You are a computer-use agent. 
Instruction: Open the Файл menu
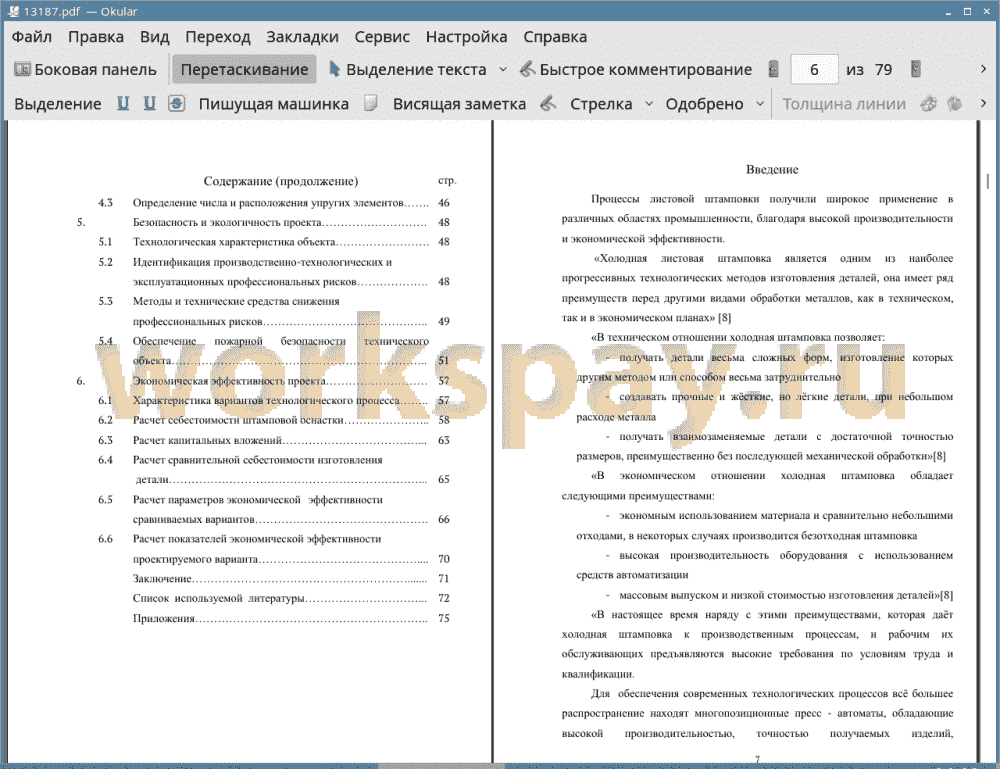[x=32, y=37]
